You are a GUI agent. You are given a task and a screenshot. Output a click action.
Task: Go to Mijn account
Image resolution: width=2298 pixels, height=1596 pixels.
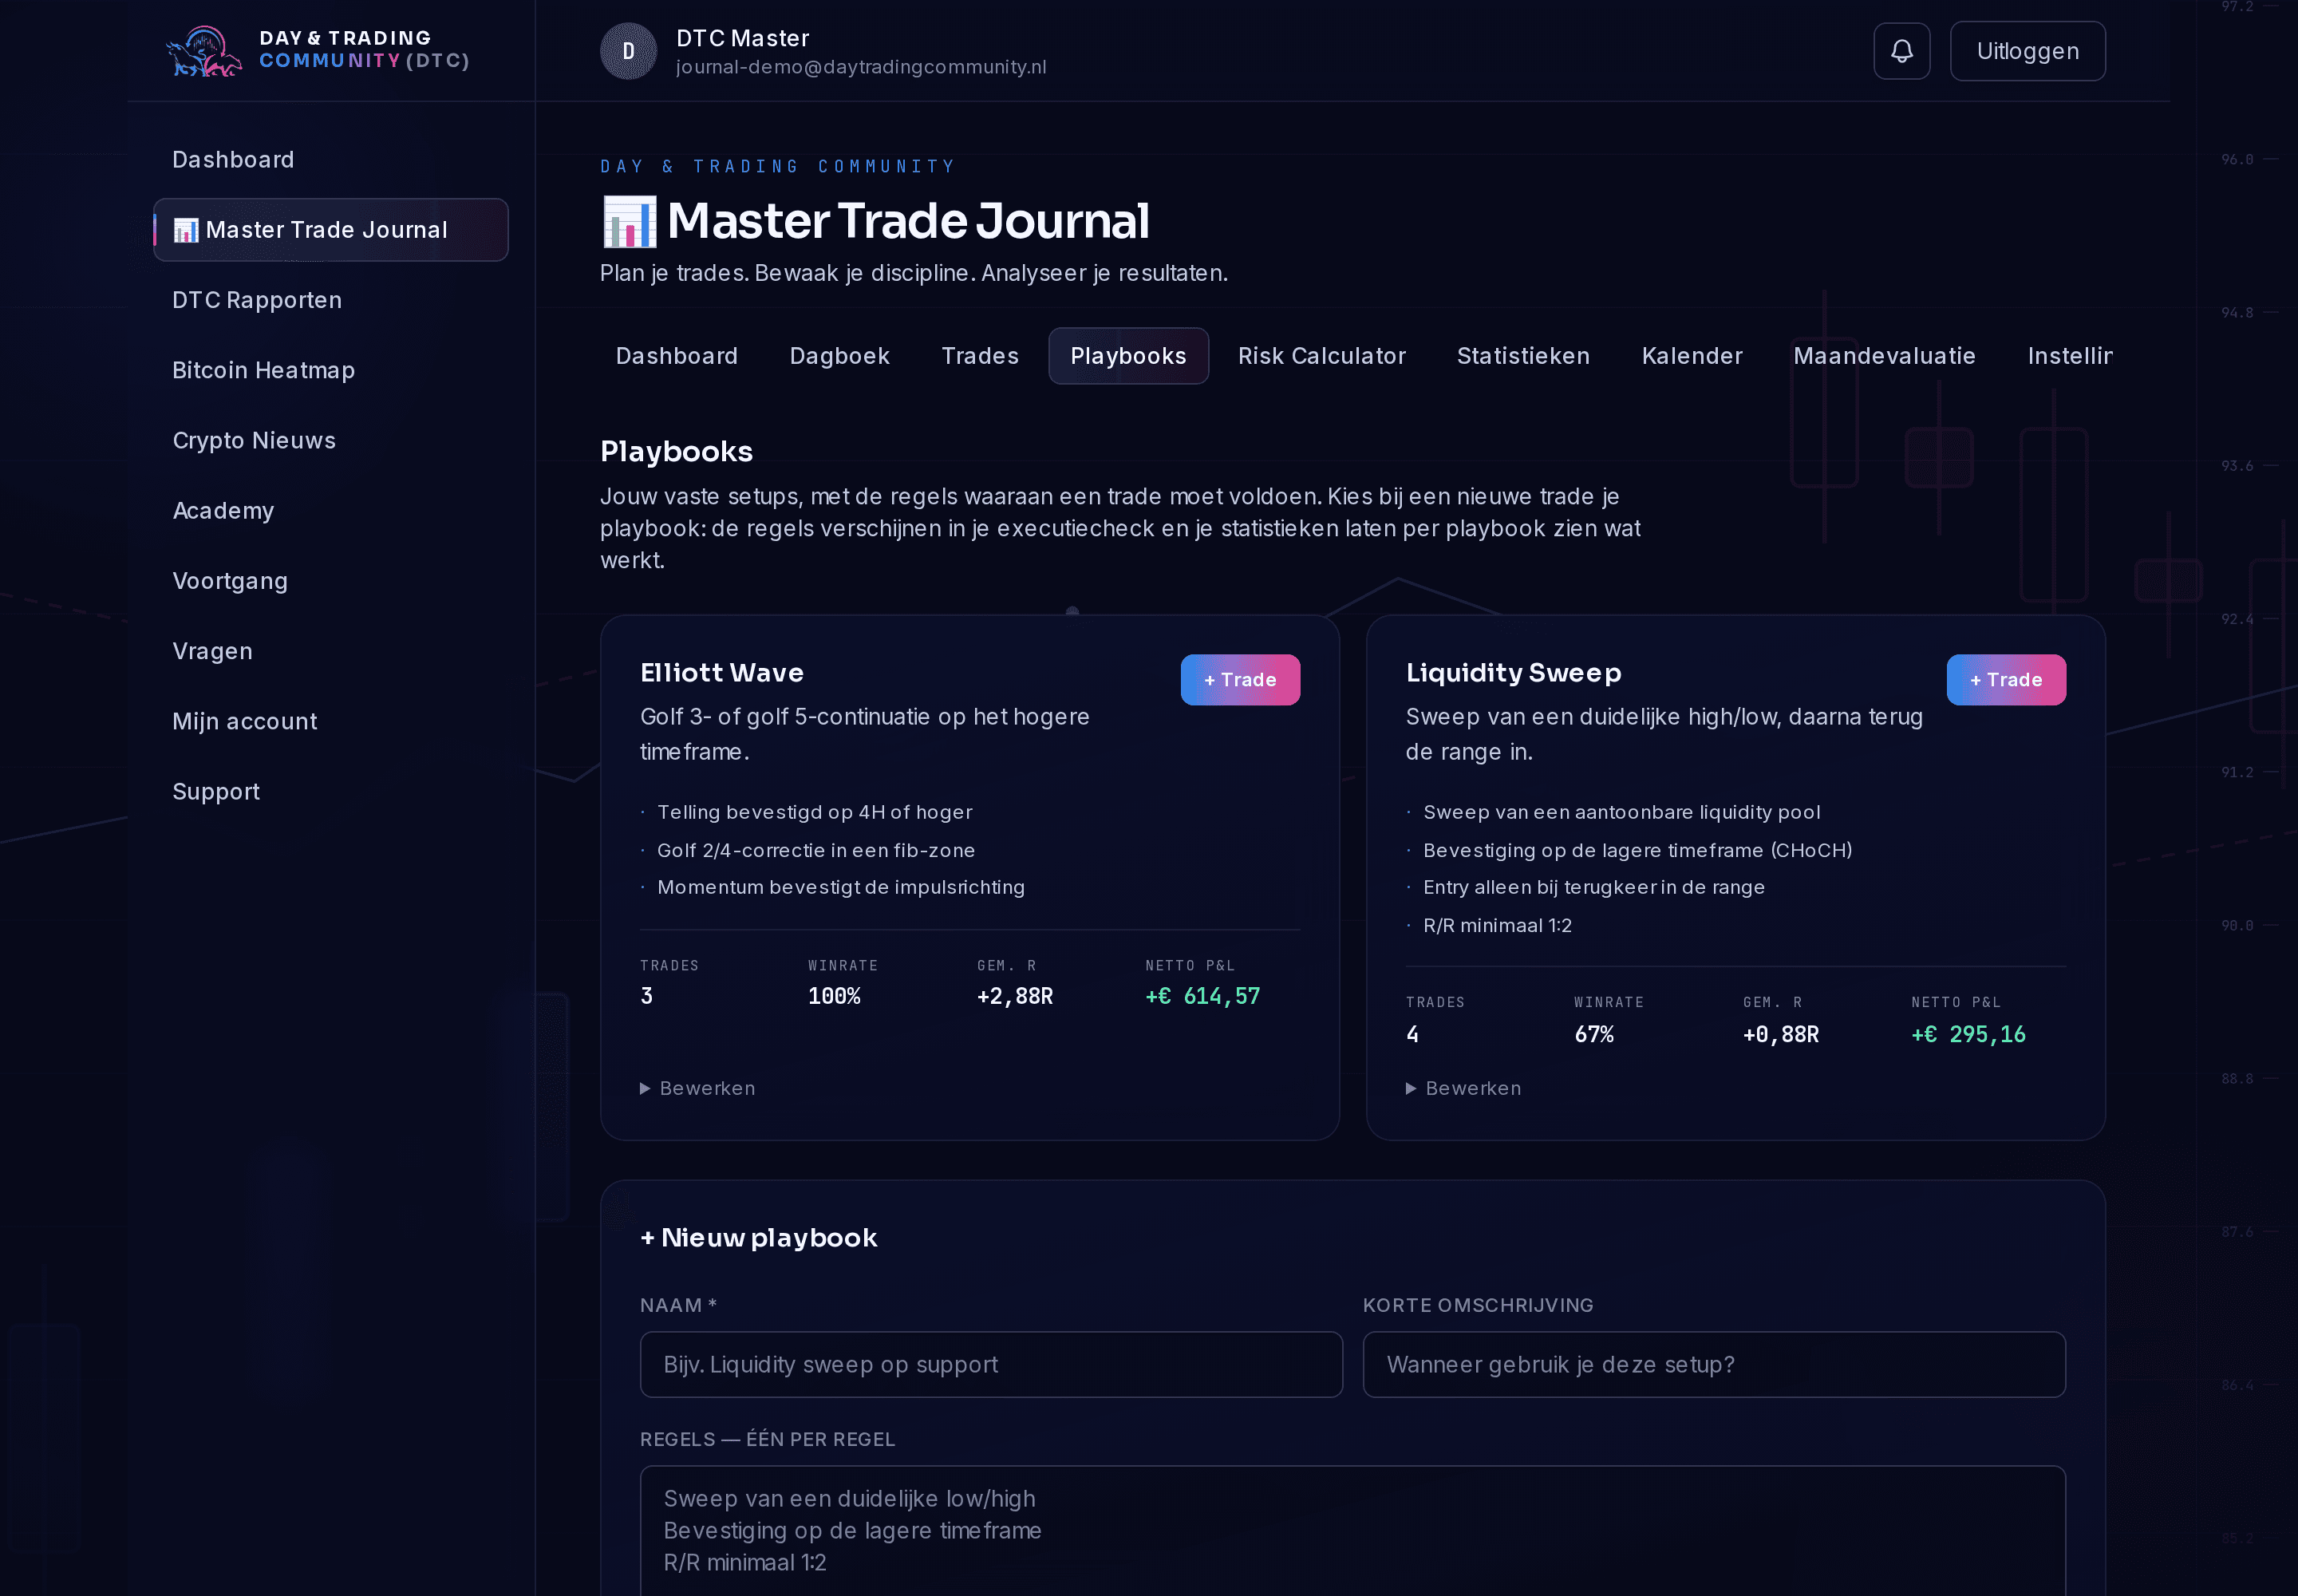(x=245, y=721)
